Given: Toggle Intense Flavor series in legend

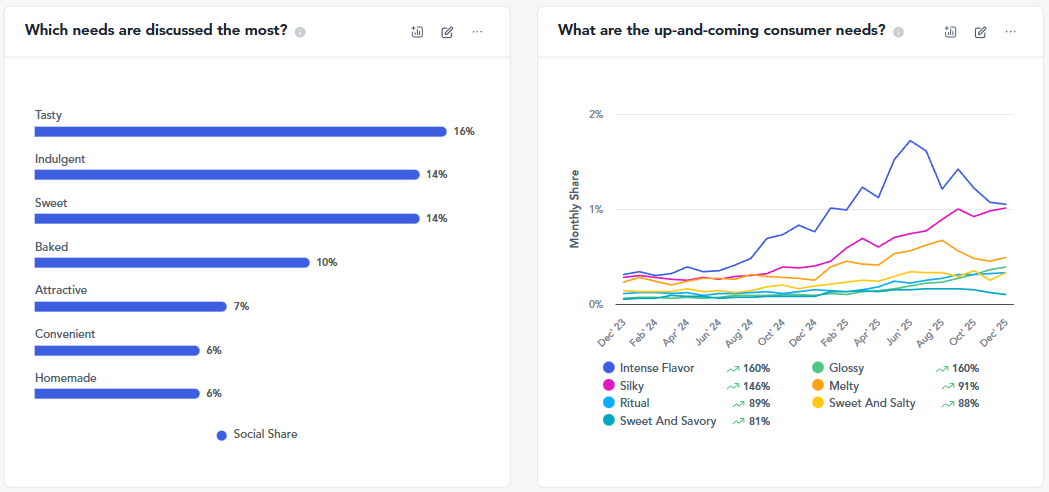Looking at the screenshot, I should pyautogui.click(x=655, y=368).
